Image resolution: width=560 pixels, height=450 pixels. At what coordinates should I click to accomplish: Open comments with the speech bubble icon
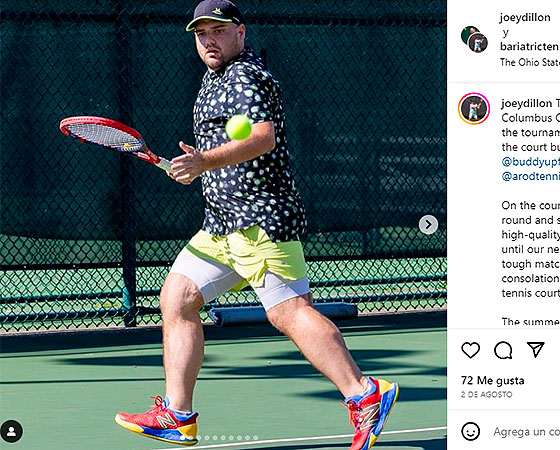tap(503, 350)
